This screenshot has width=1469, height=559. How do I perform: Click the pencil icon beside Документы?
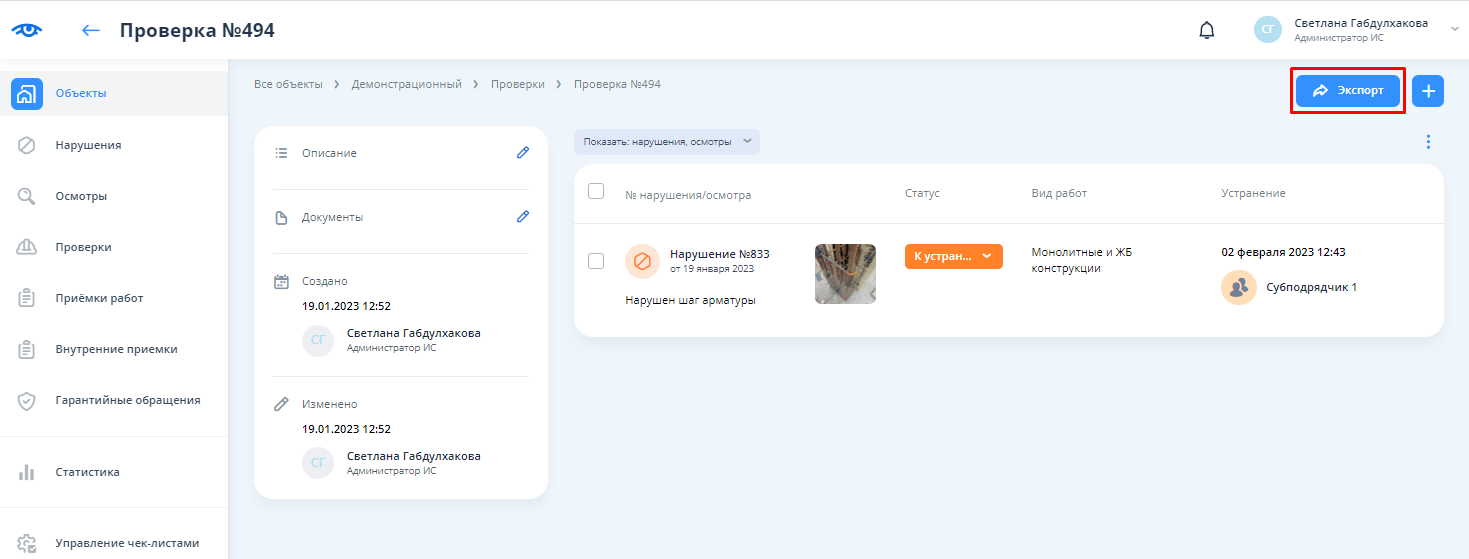[522, 217]
